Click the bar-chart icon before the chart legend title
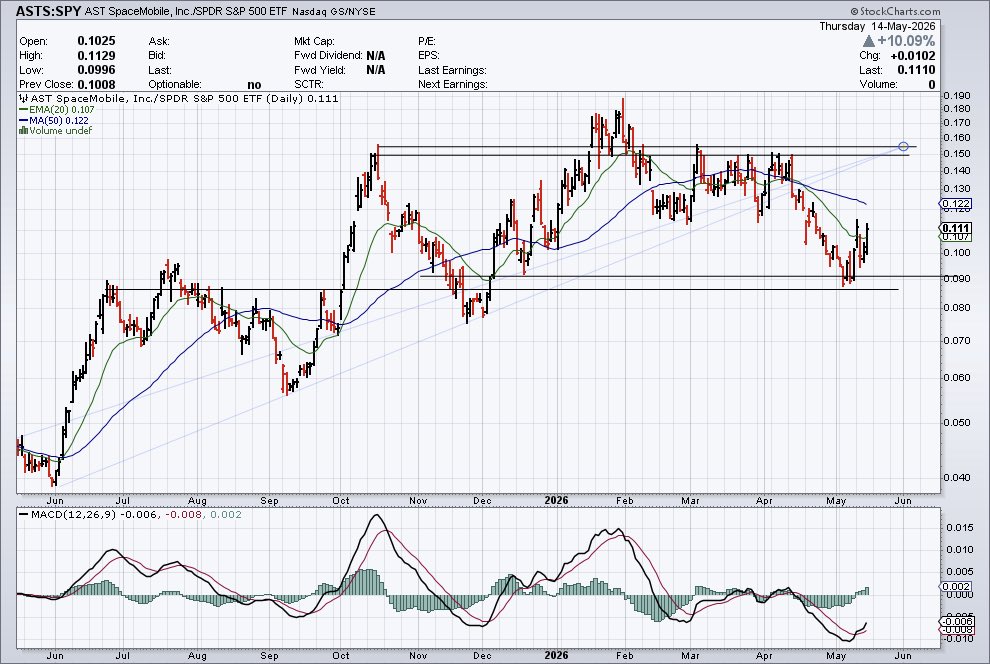This screenshot has height=664, width=990. pyautogui.click(x=23, y=98)
